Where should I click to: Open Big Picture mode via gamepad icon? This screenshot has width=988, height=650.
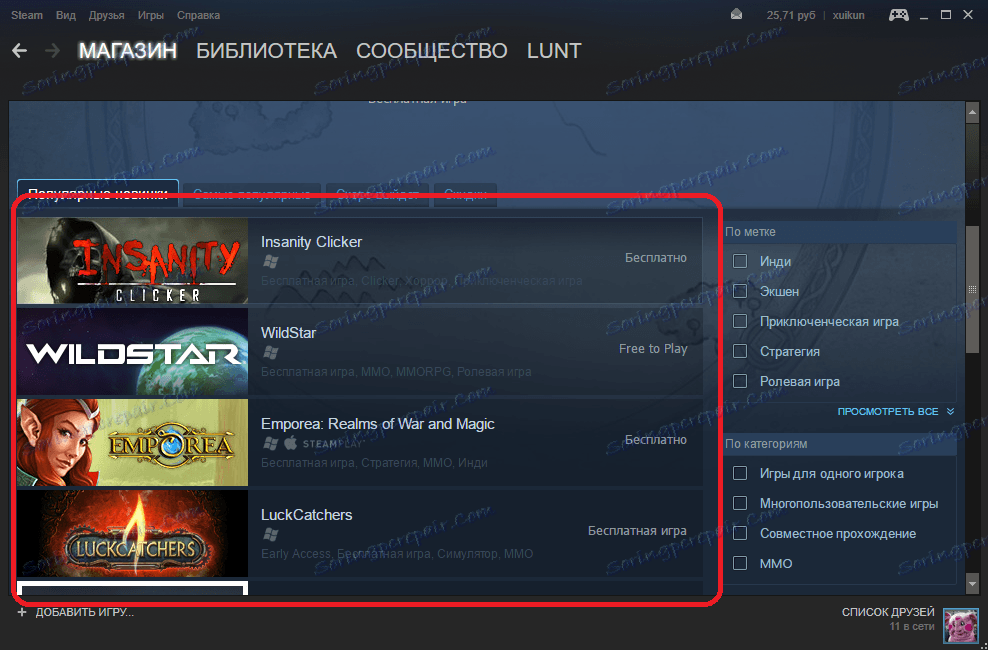pos(897,14)
